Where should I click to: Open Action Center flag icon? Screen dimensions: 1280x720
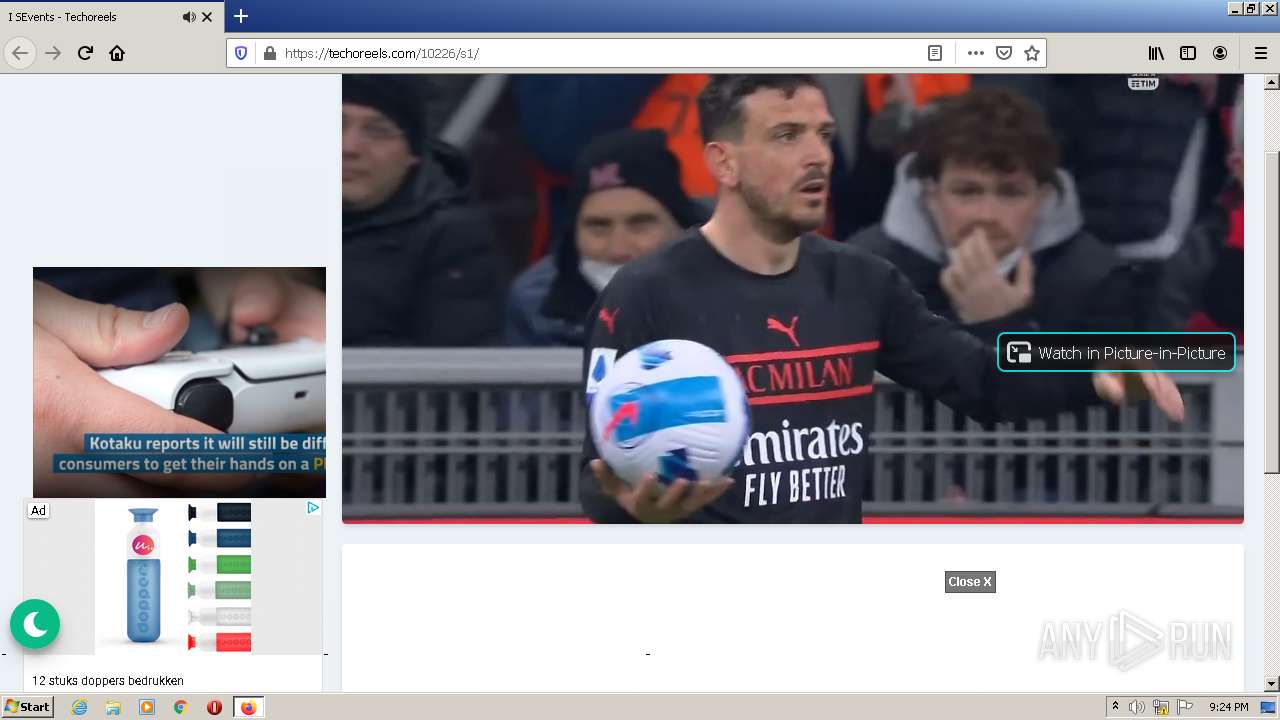coord(1184,707)
